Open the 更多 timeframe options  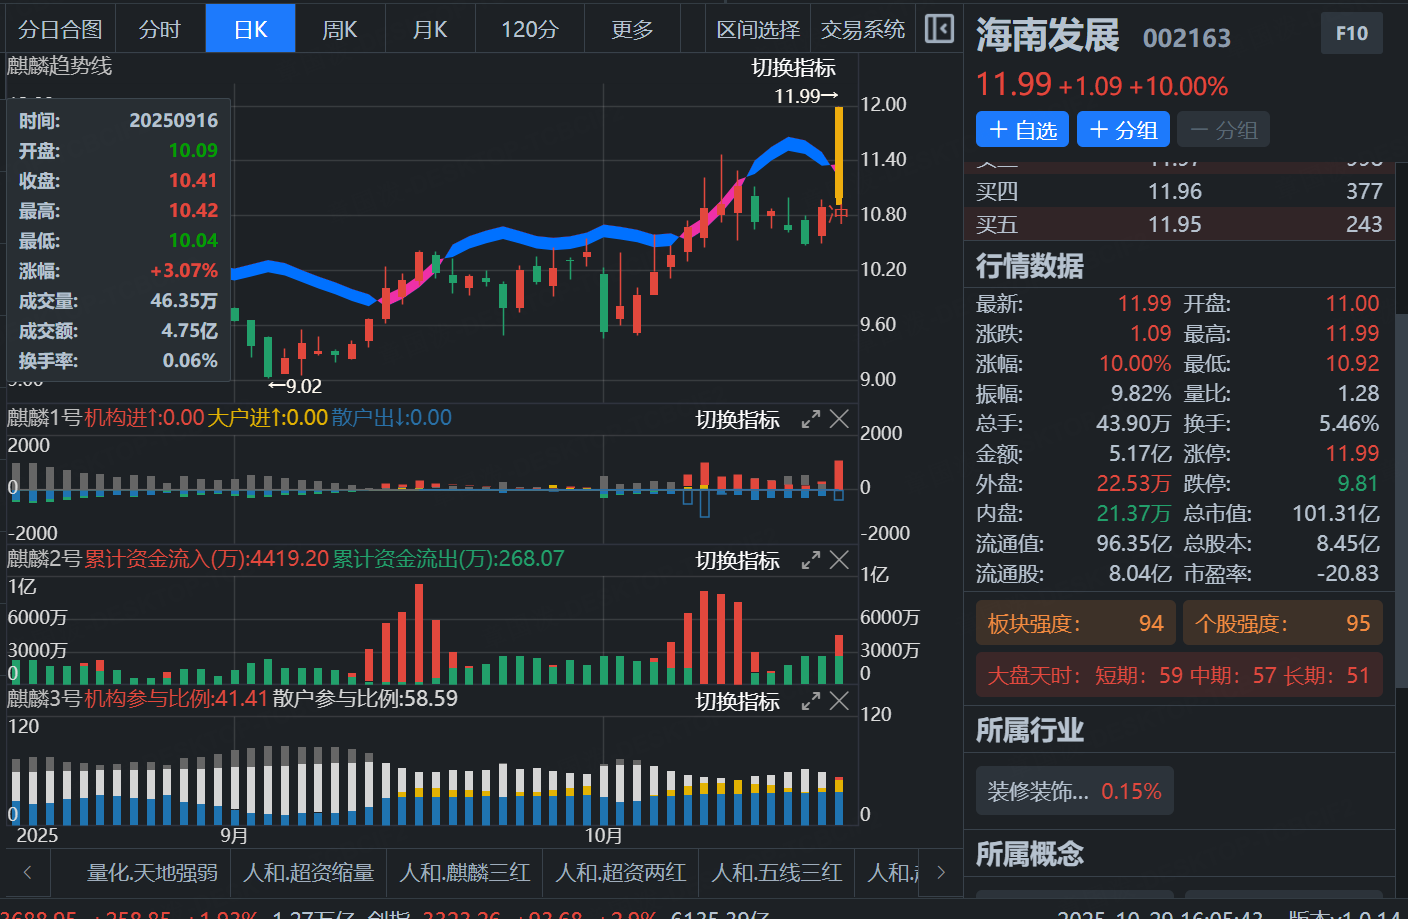coord(632,30)
